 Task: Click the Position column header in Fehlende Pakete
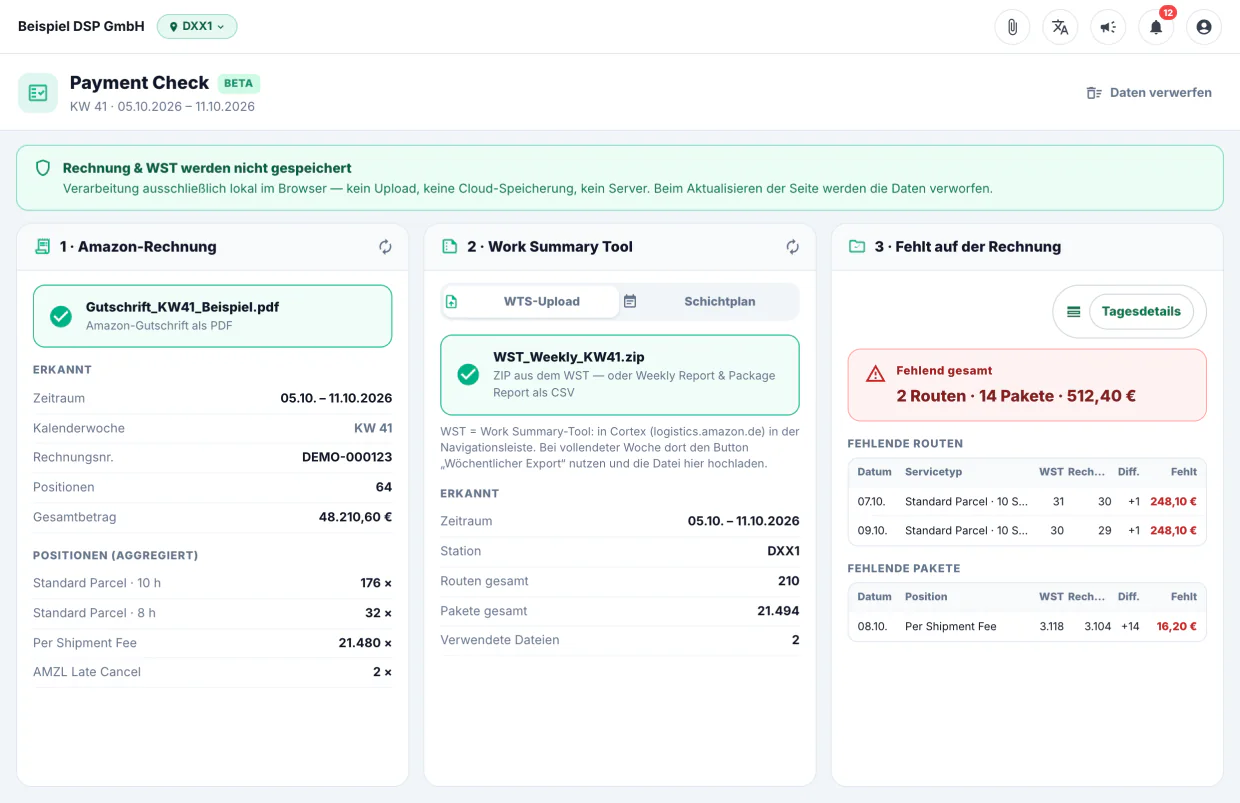(926, 597)
